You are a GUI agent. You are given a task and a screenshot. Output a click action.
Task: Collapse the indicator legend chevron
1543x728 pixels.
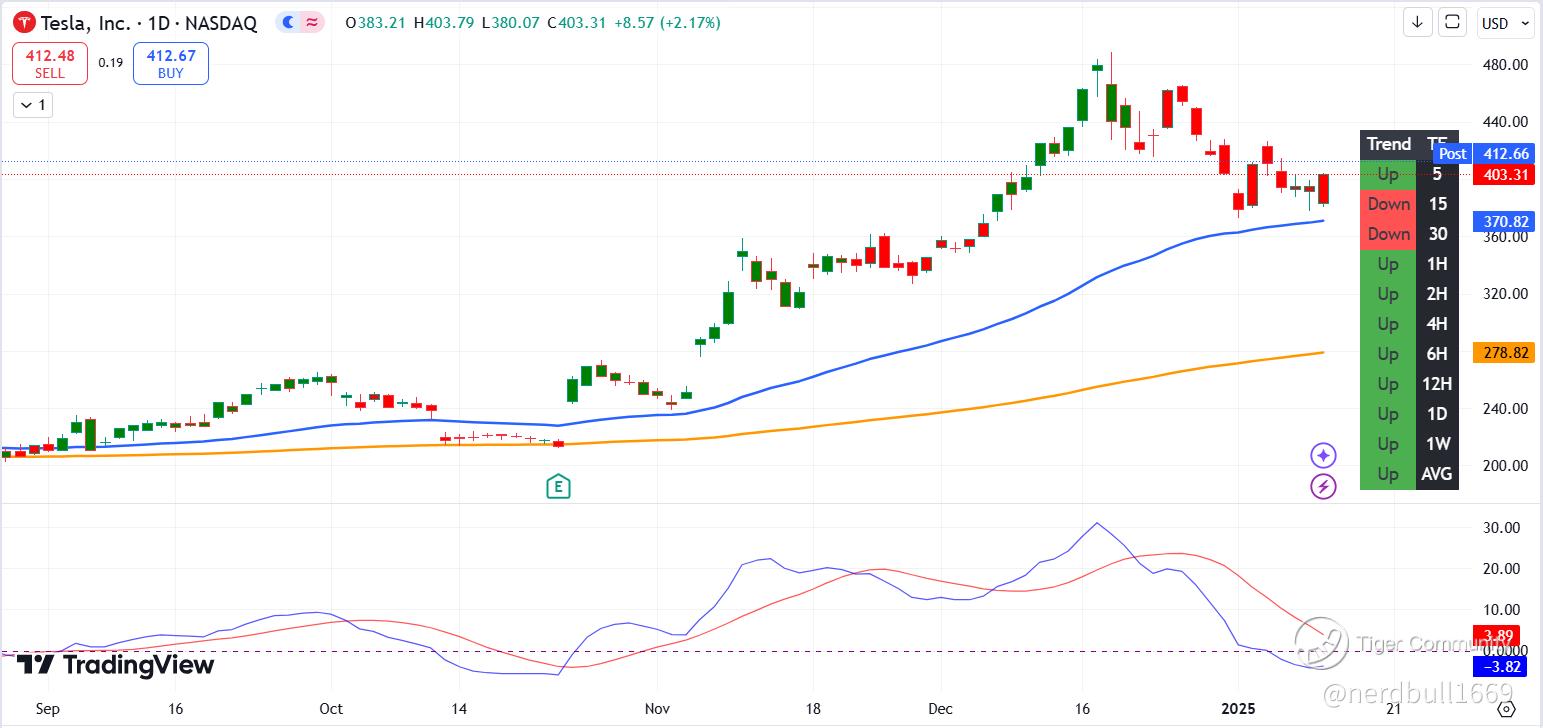click(x=33, y=104)
